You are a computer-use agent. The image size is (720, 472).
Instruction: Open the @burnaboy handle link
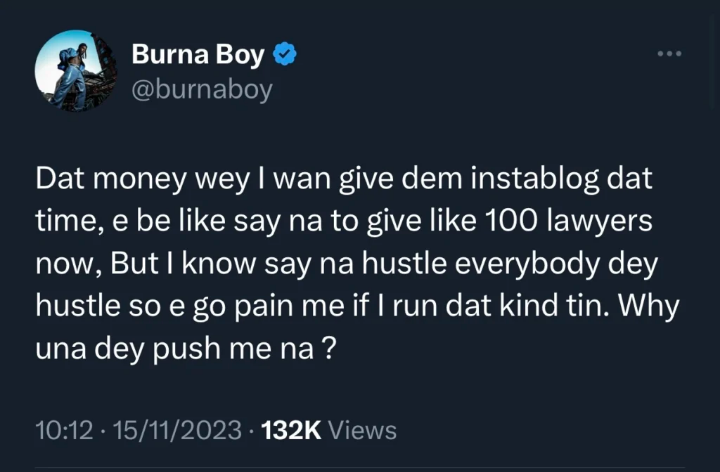202,90
